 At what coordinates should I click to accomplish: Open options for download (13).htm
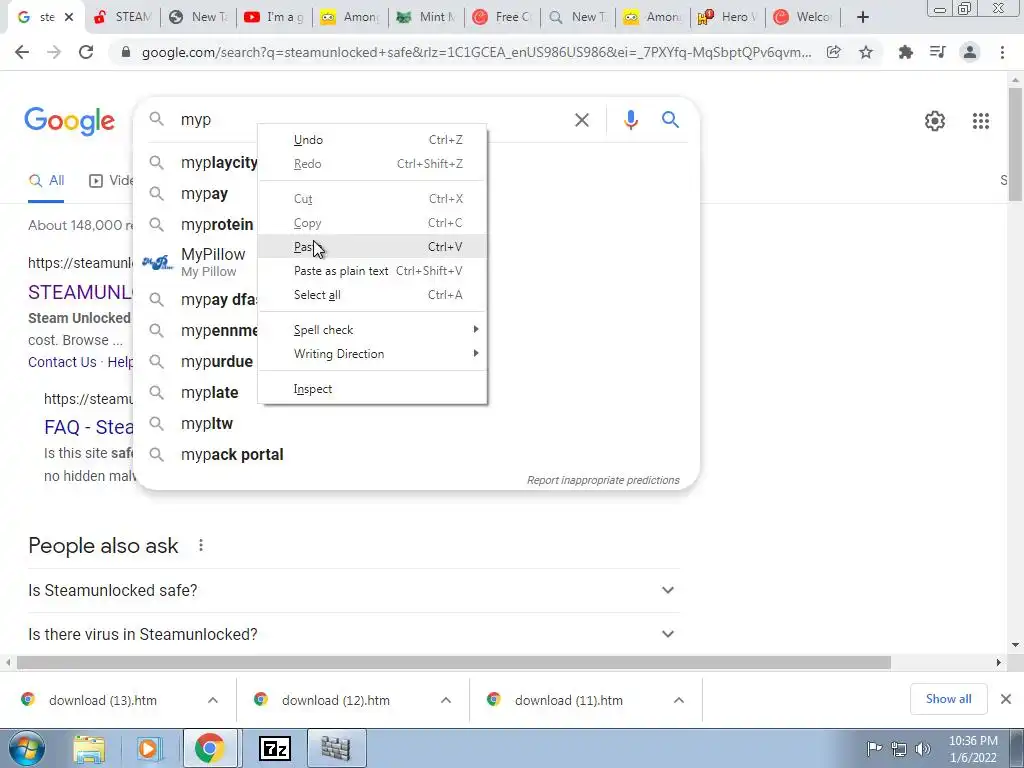pyautogui.click(x=213, y=700)
